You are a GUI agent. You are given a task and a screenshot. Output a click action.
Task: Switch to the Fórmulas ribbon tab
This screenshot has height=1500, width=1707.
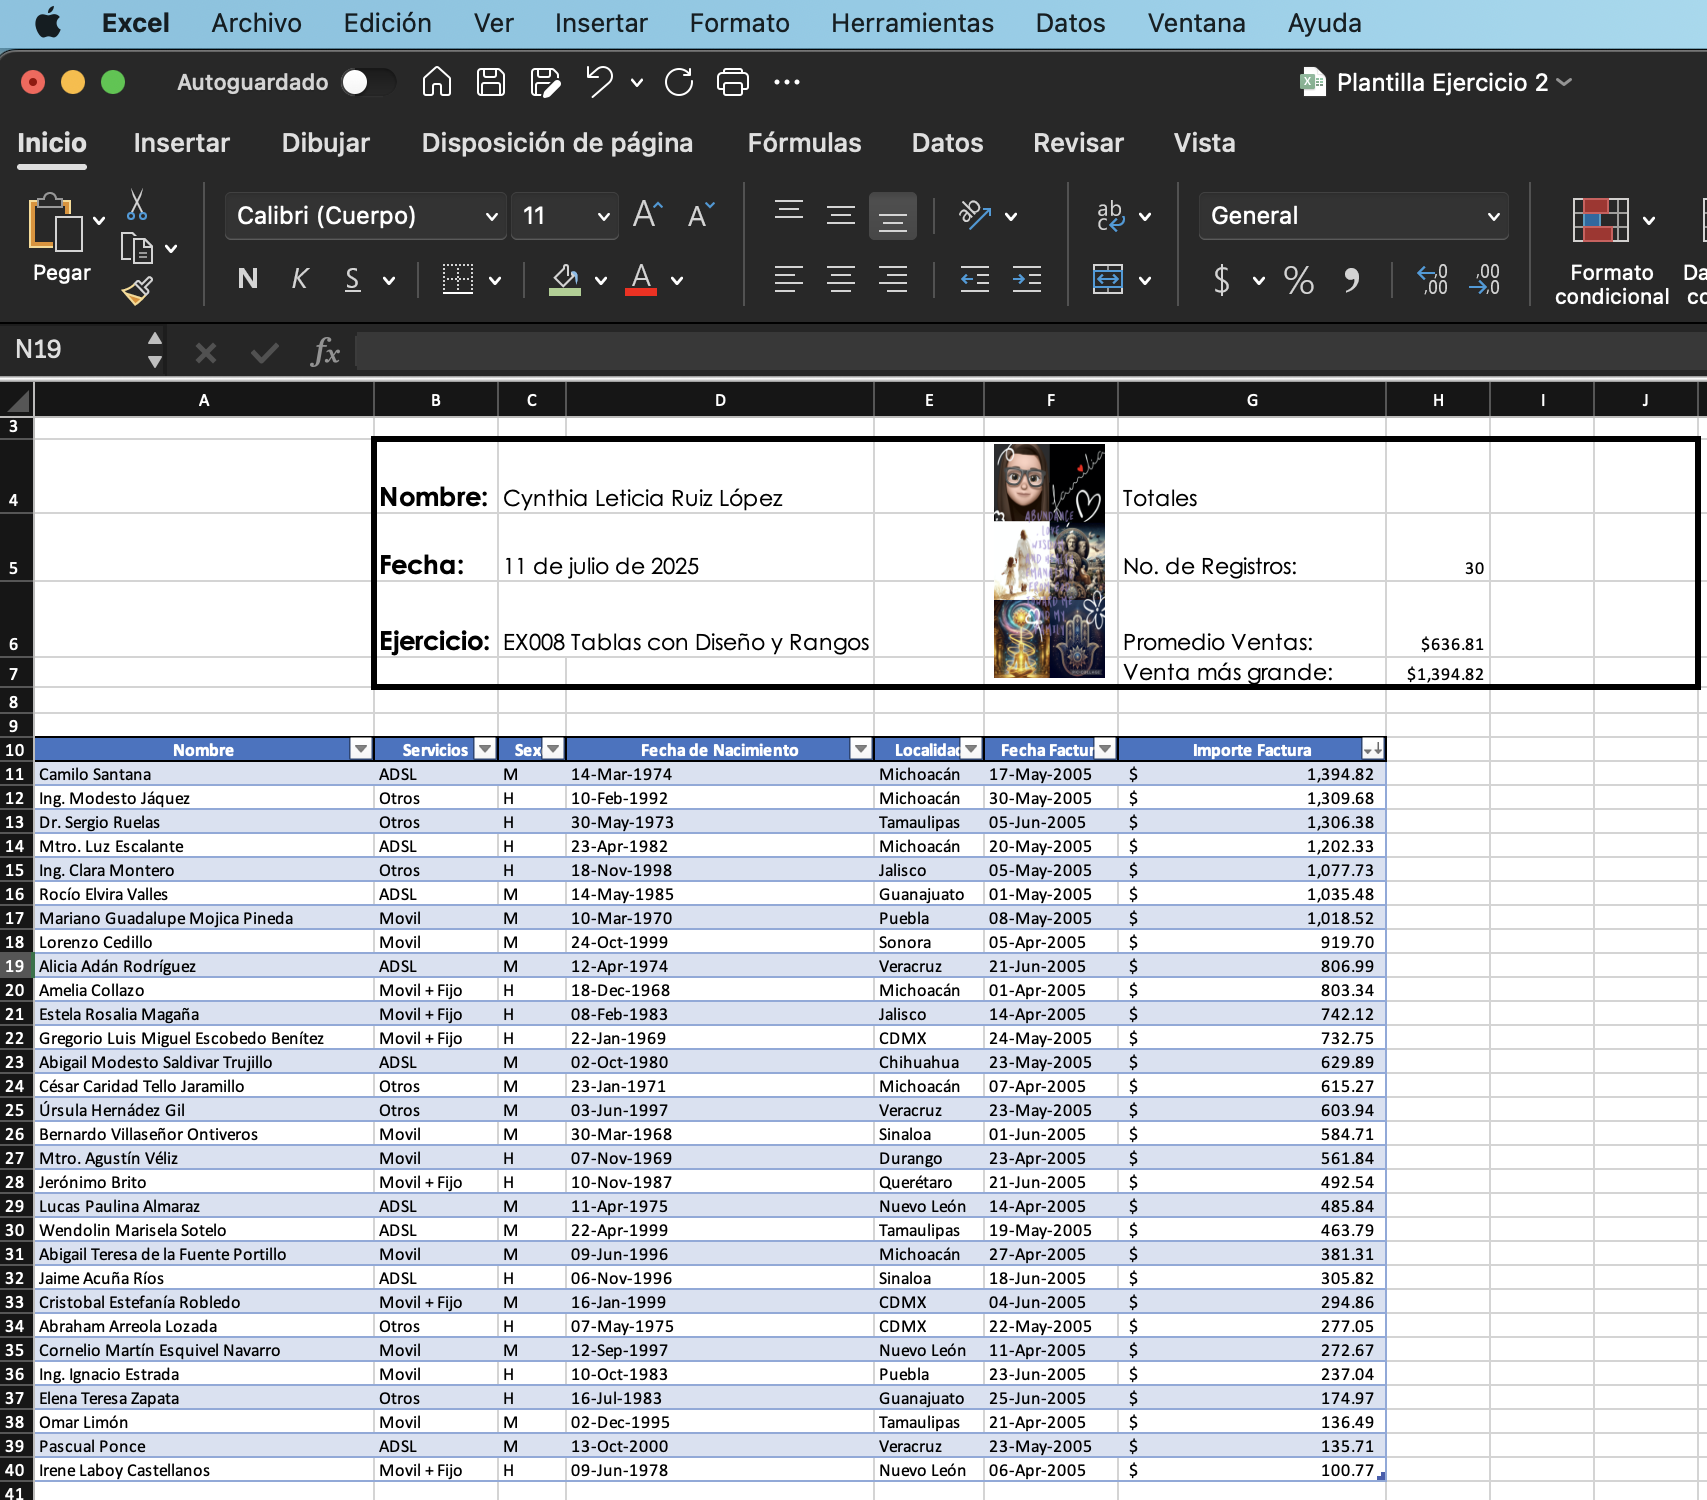804,143
